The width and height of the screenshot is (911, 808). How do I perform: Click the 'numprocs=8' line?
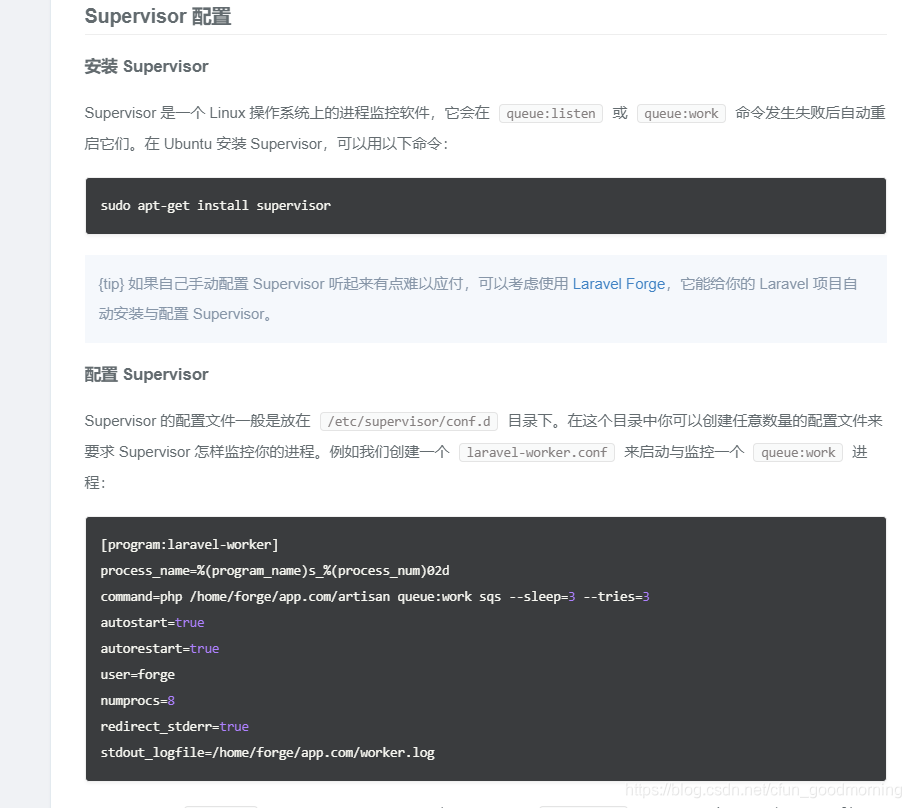pyautogui.click(x=138, y=701)
